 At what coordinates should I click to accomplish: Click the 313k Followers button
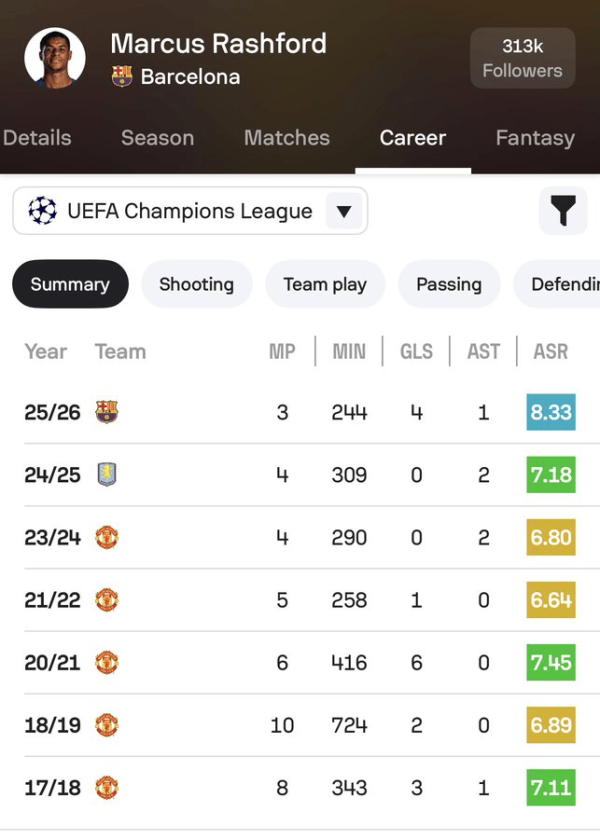click(x=522, y=58)
